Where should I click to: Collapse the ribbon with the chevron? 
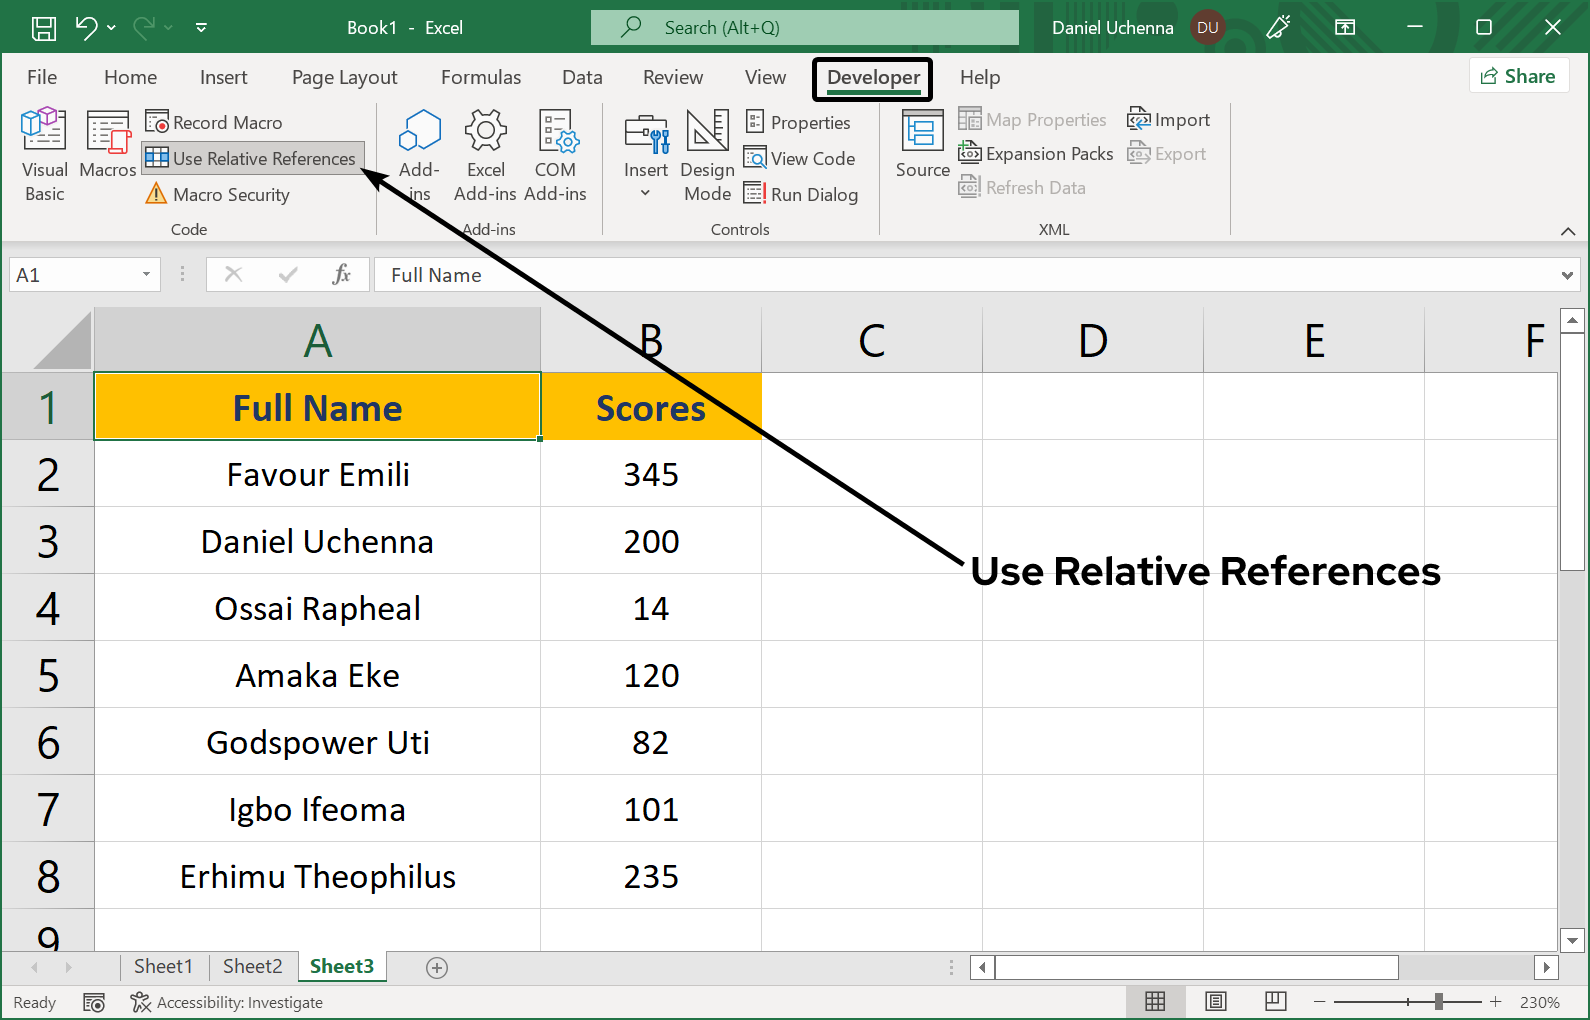click(1567, 231)
